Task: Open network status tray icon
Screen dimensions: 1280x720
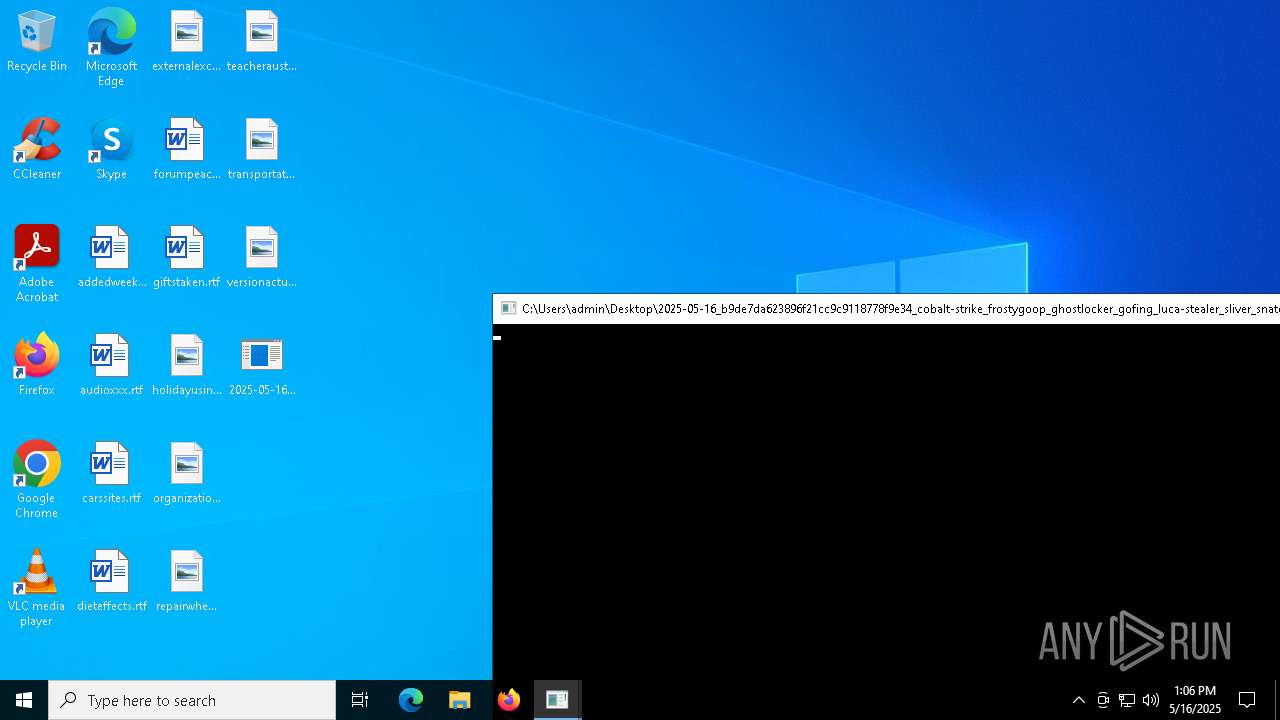Action: point(1127,700)
